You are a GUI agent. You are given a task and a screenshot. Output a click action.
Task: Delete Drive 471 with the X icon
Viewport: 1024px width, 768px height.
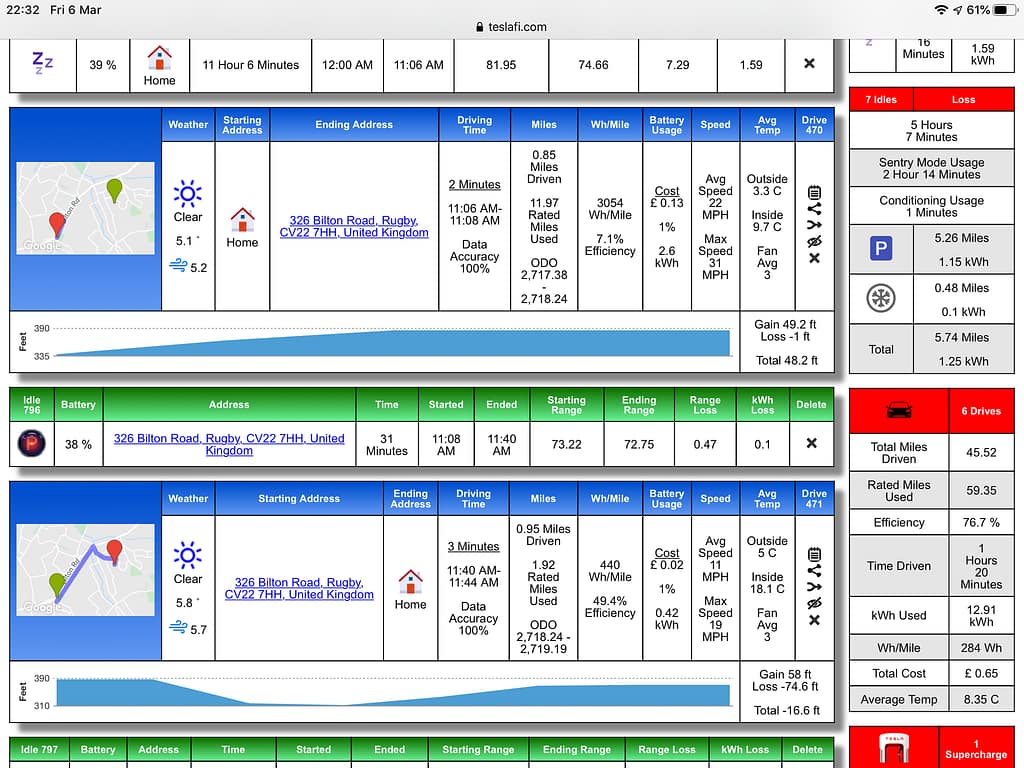[x=814, y=620]
